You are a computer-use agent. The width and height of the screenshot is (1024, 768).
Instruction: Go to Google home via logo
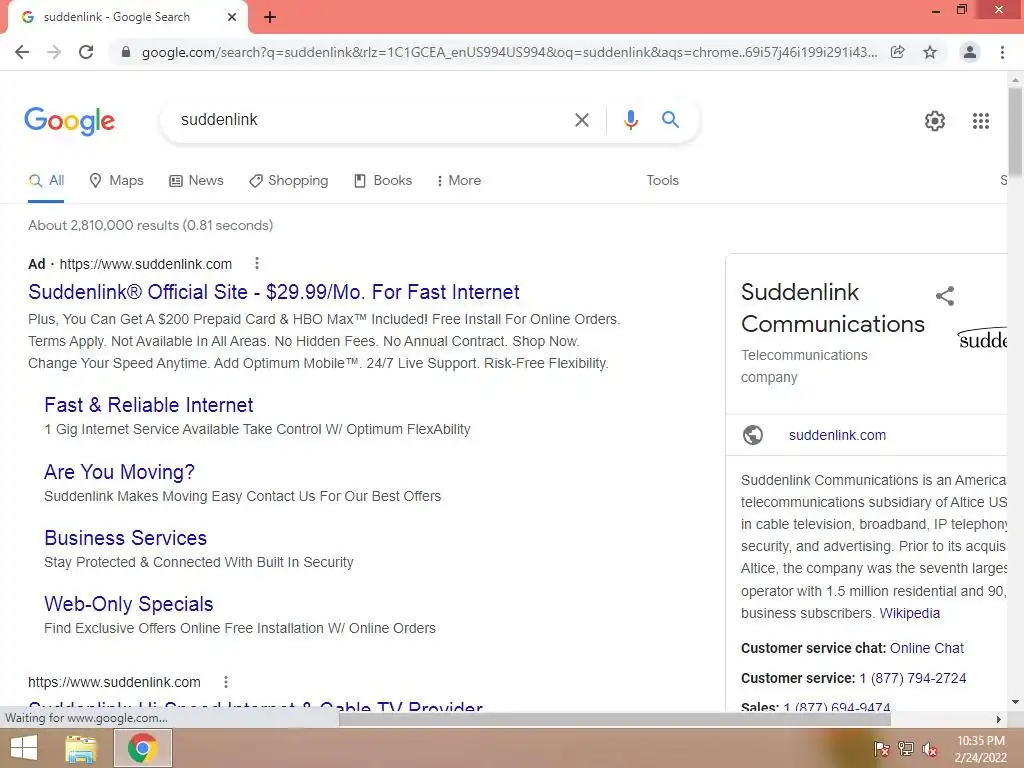click(x=69, y=121)
